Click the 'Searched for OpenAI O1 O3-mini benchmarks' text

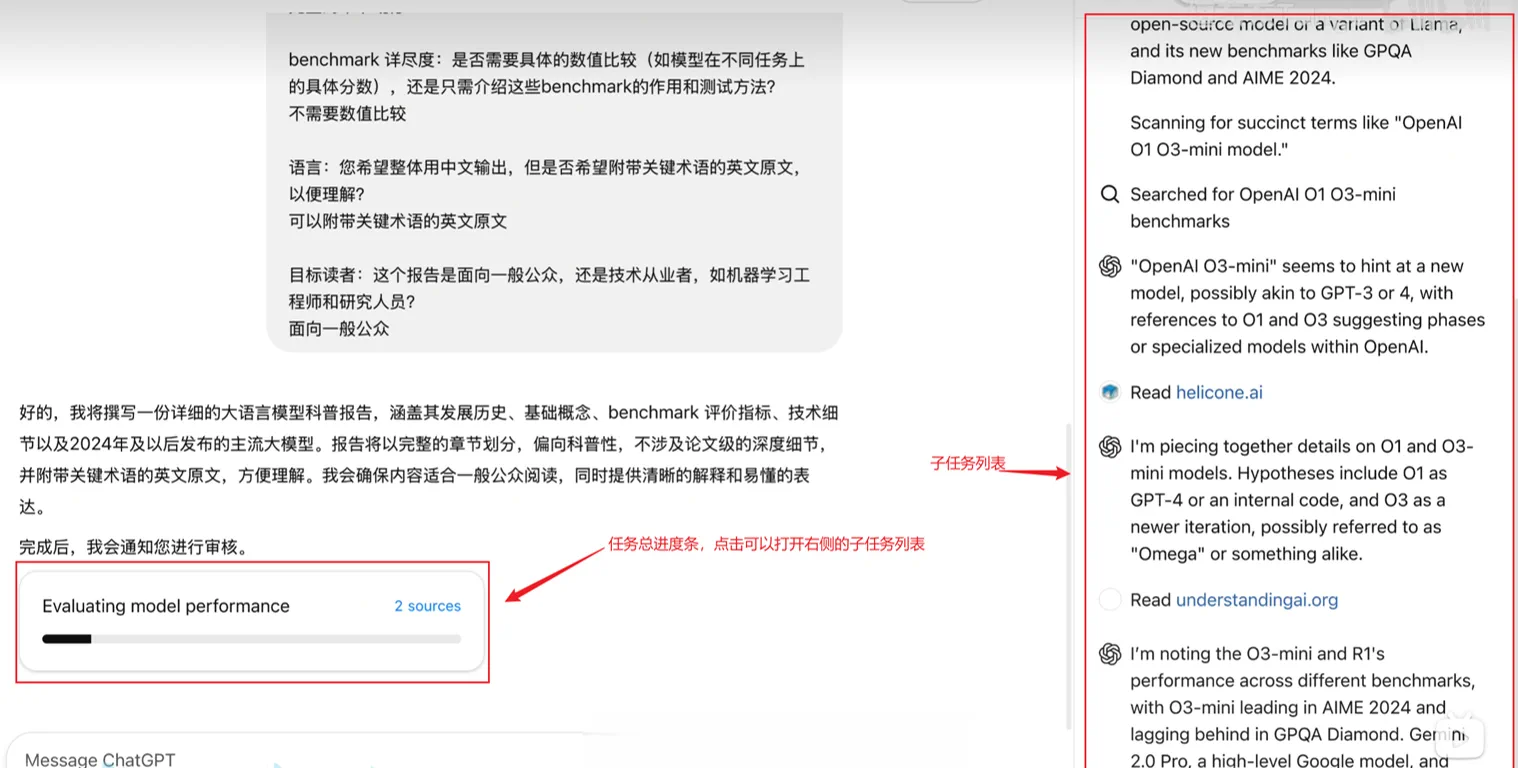(1263, 207)
